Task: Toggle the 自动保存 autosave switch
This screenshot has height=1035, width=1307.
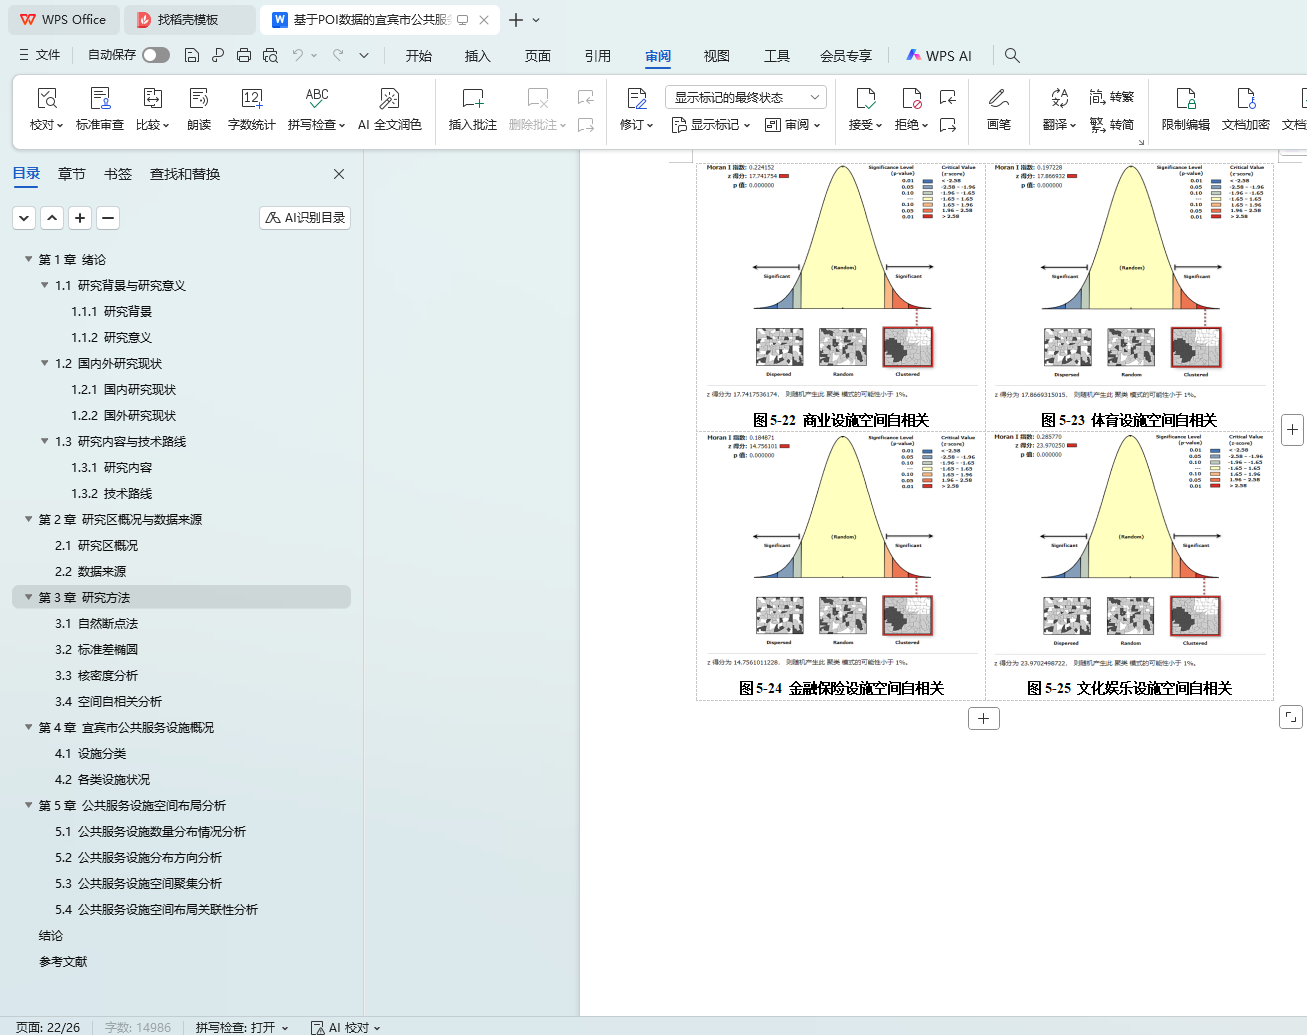Action: (155, 55)
